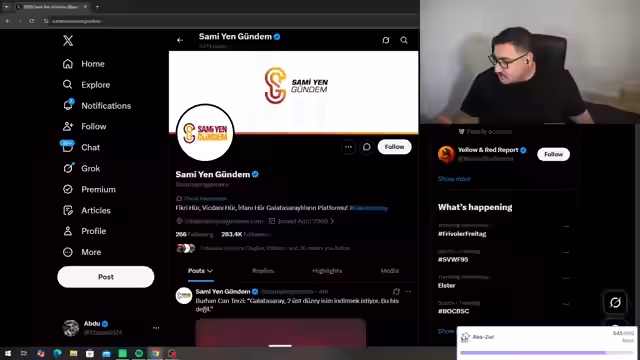Open the Windows Start menu
The width and height of the screenshot is (640, 360).
(x=8, y=353)
